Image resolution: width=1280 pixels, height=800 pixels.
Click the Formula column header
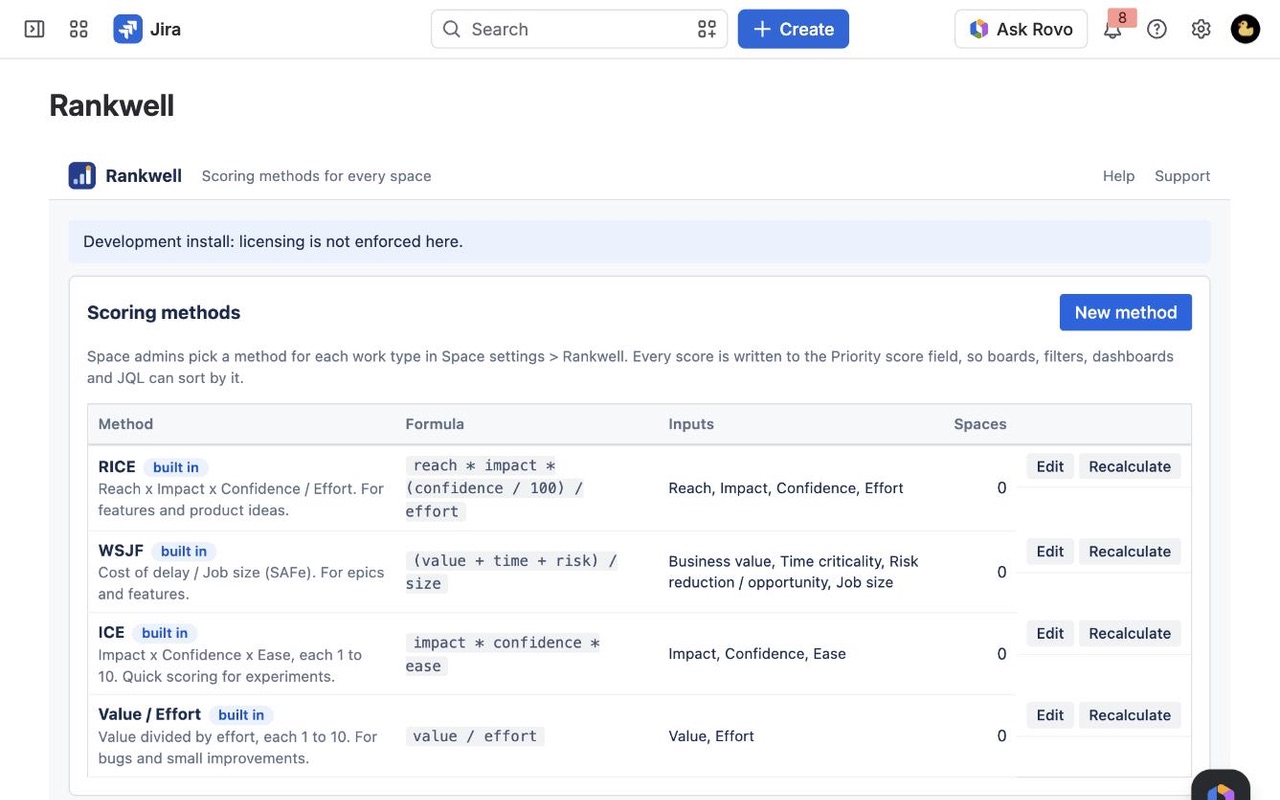434,424
